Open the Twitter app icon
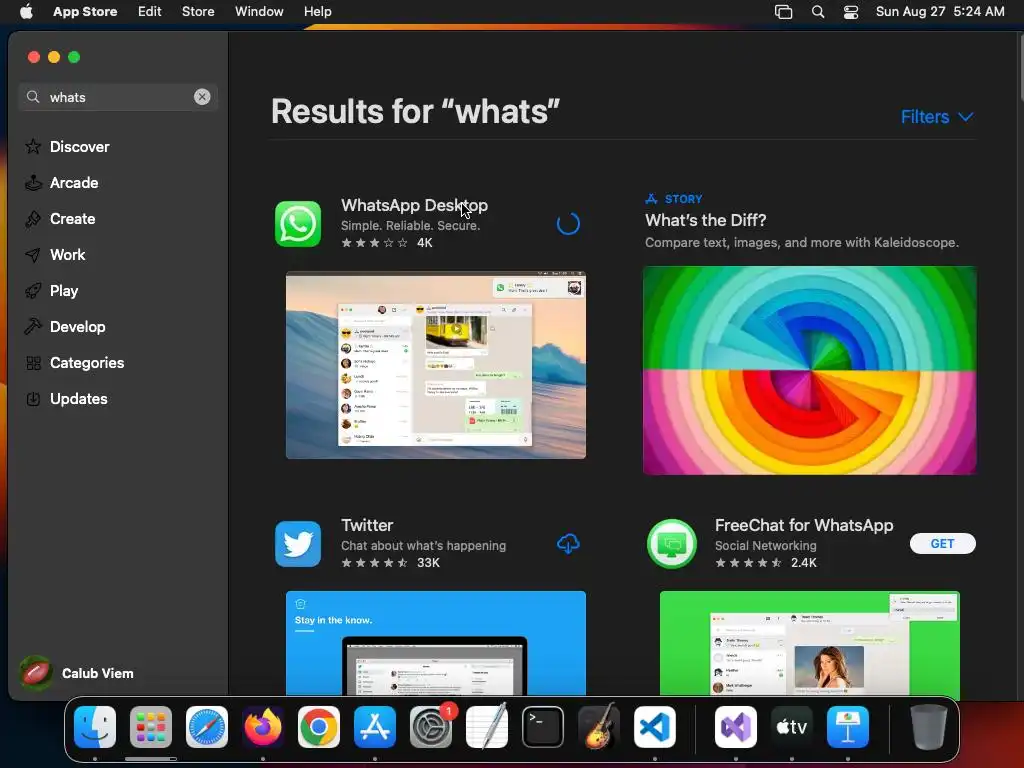The image size is (1024, 768). (x=298, y=544)
